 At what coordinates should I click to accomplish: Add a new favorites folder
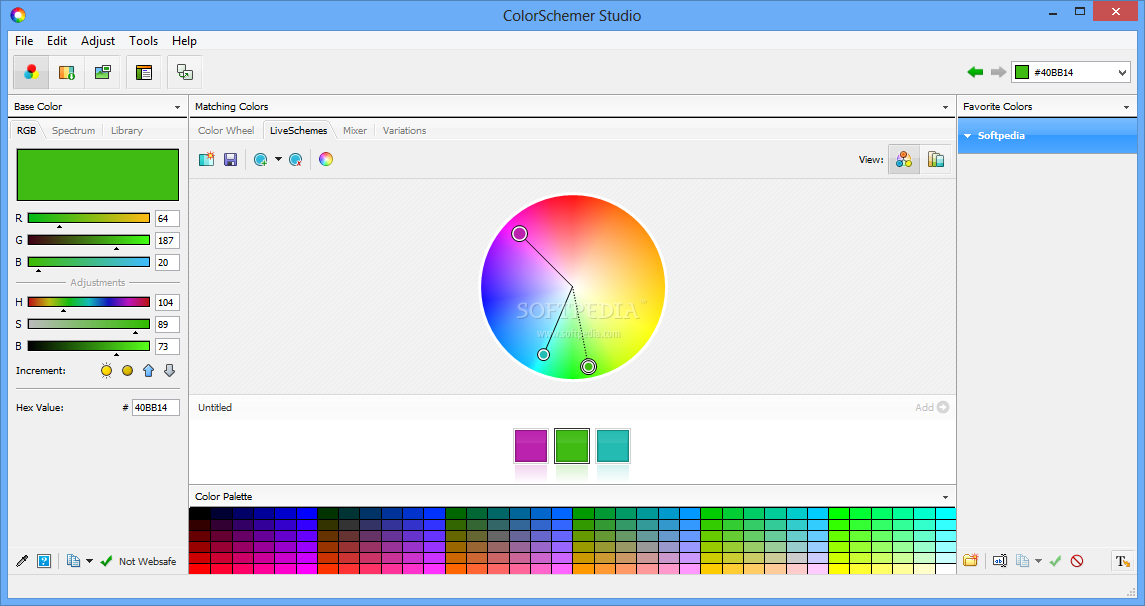pos(970,561)
